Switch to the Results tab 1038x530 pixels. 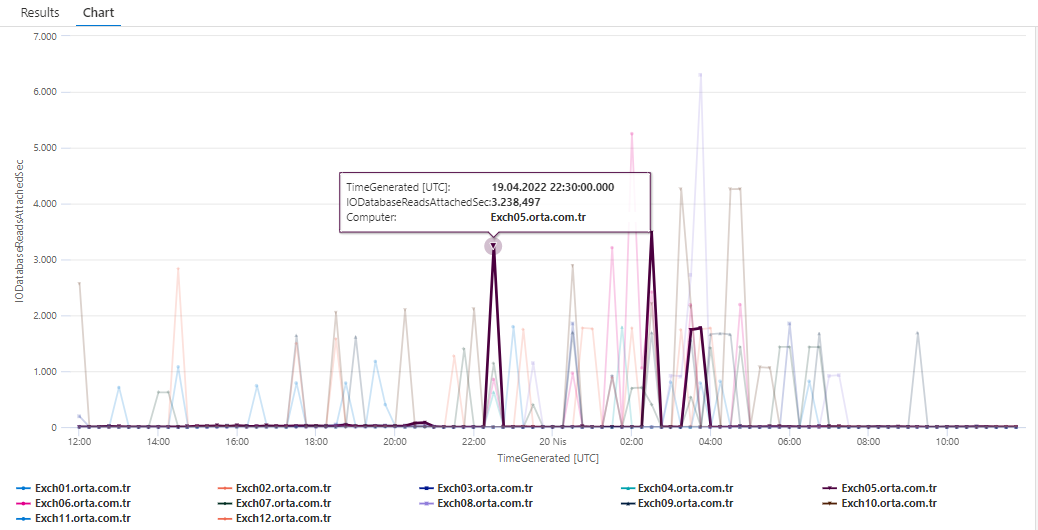click(40, 13)
